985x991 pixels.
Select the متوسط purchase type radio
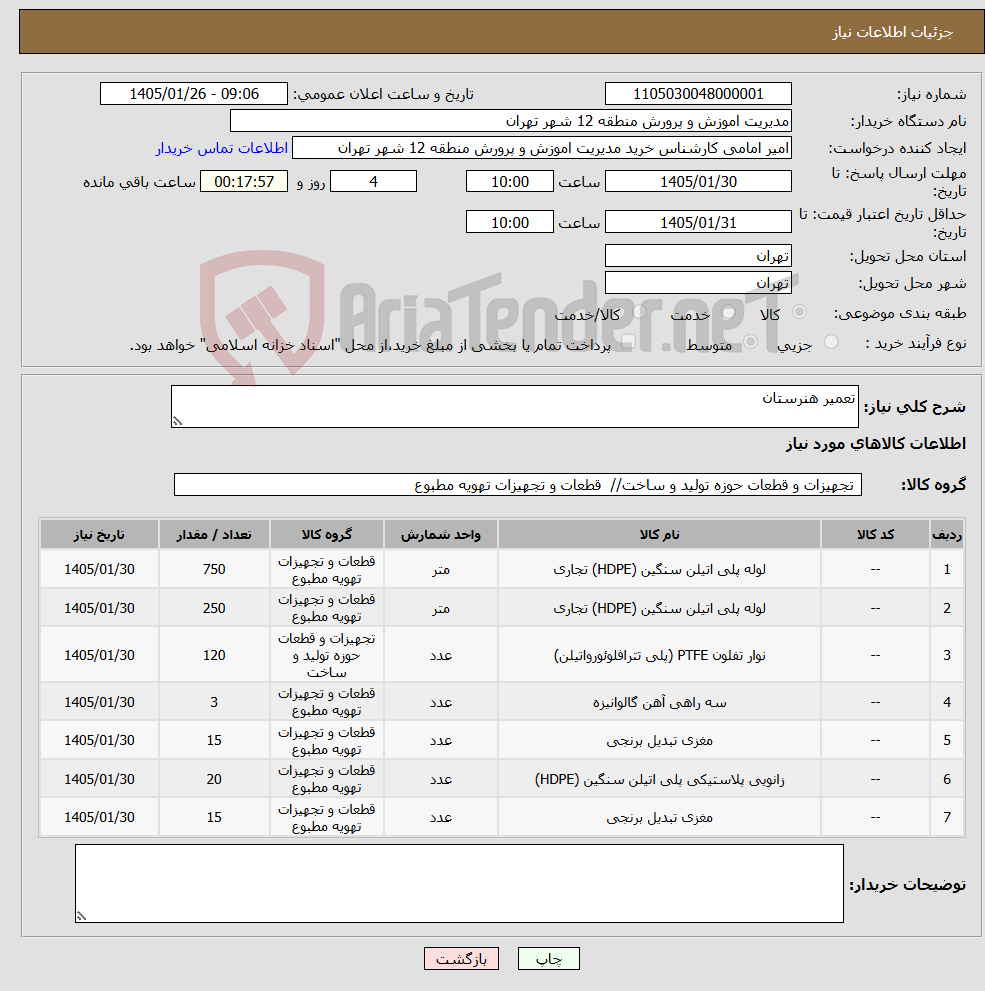751,342
